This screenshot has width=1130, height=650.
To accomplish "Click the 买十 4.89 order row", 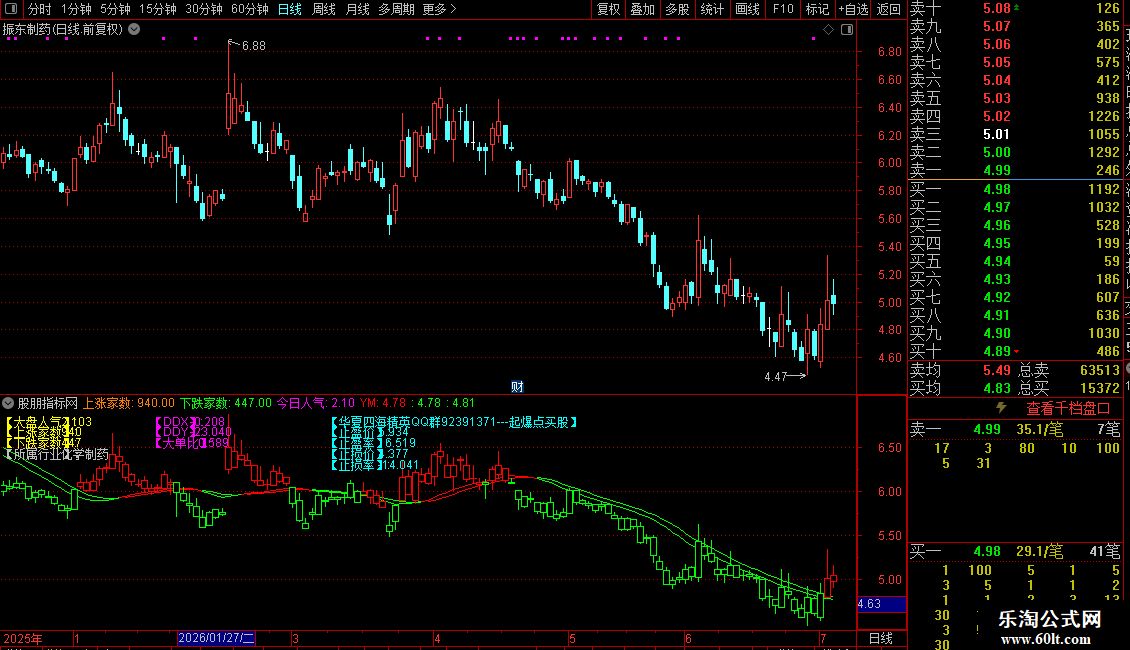I will pyautogui.click(x=1015, y=351).
